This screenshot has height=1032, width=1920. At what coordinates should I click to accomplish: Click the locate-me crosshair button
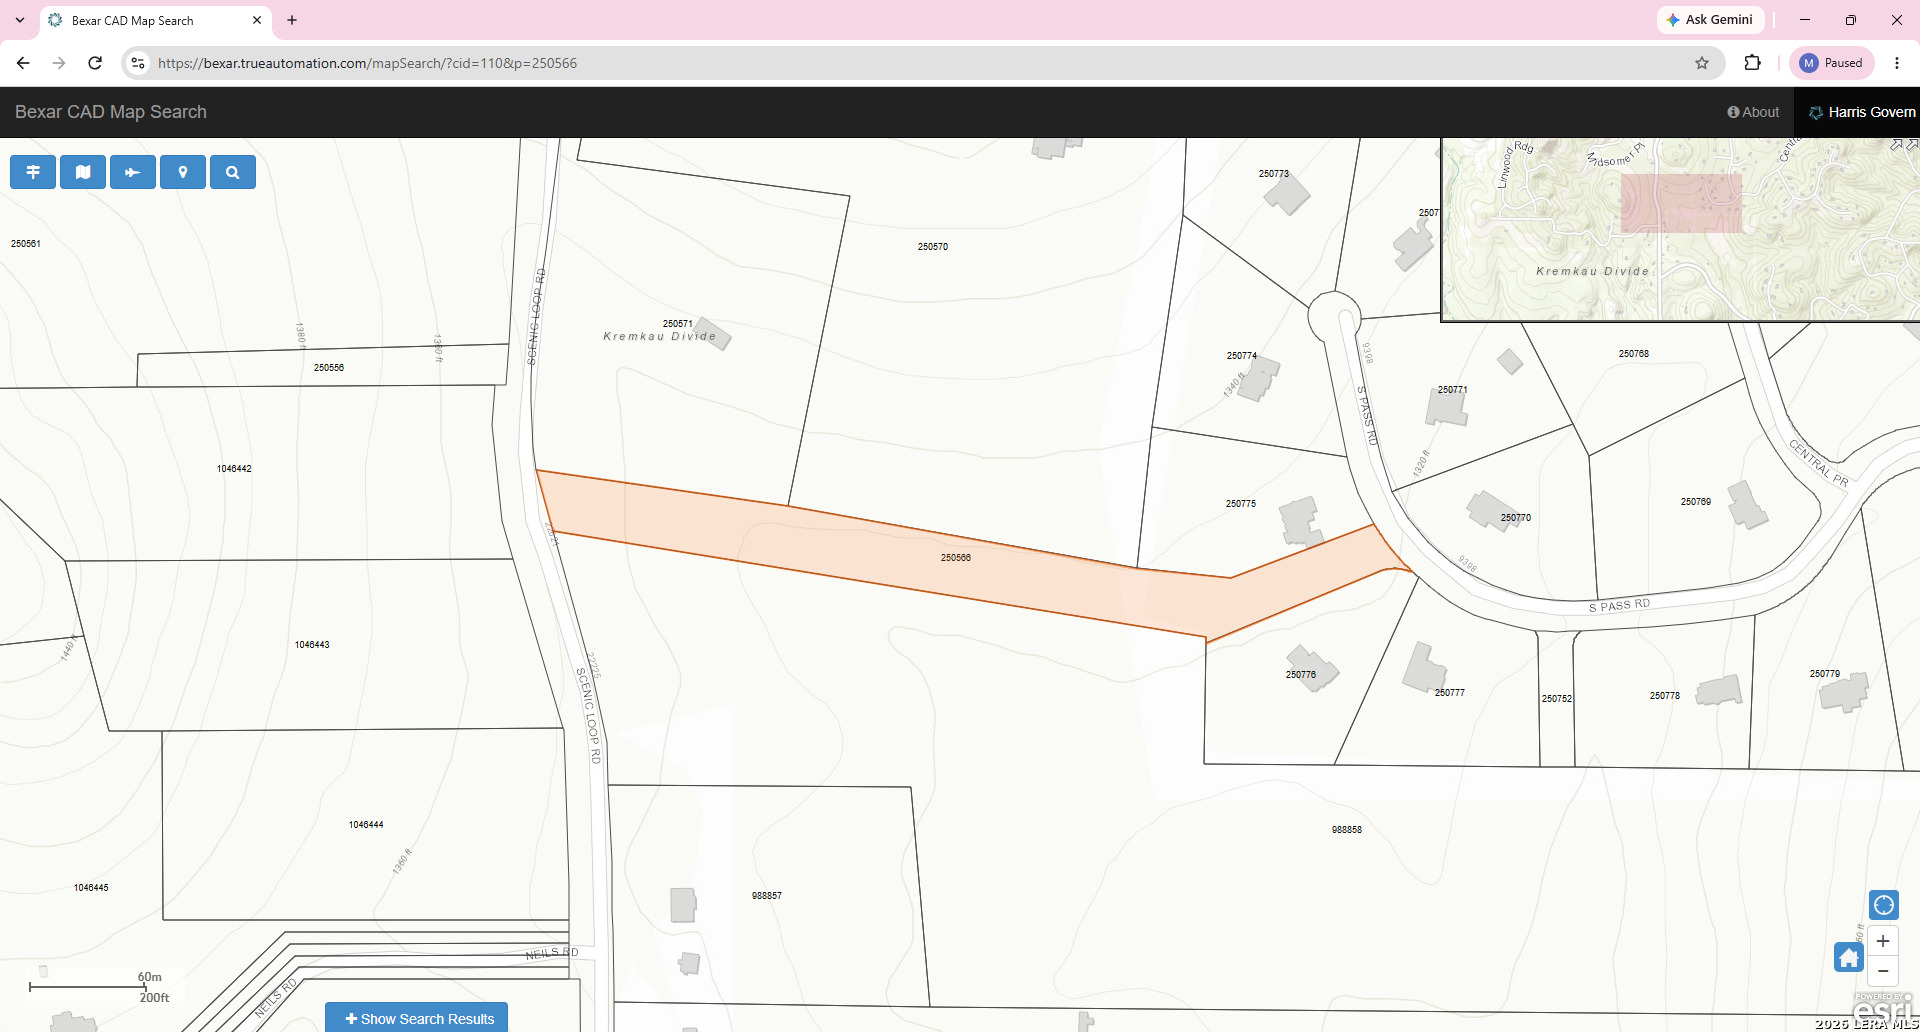1884,905
